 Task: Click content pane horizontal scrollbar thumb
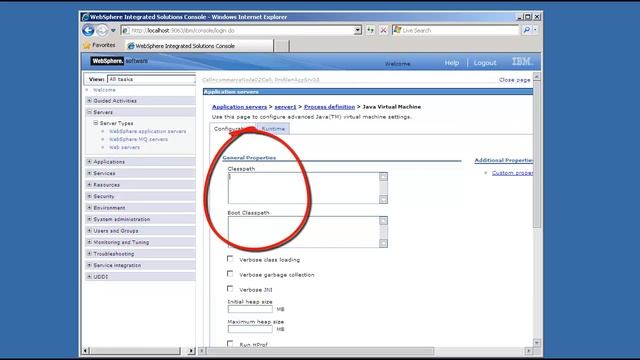point(321,351)
